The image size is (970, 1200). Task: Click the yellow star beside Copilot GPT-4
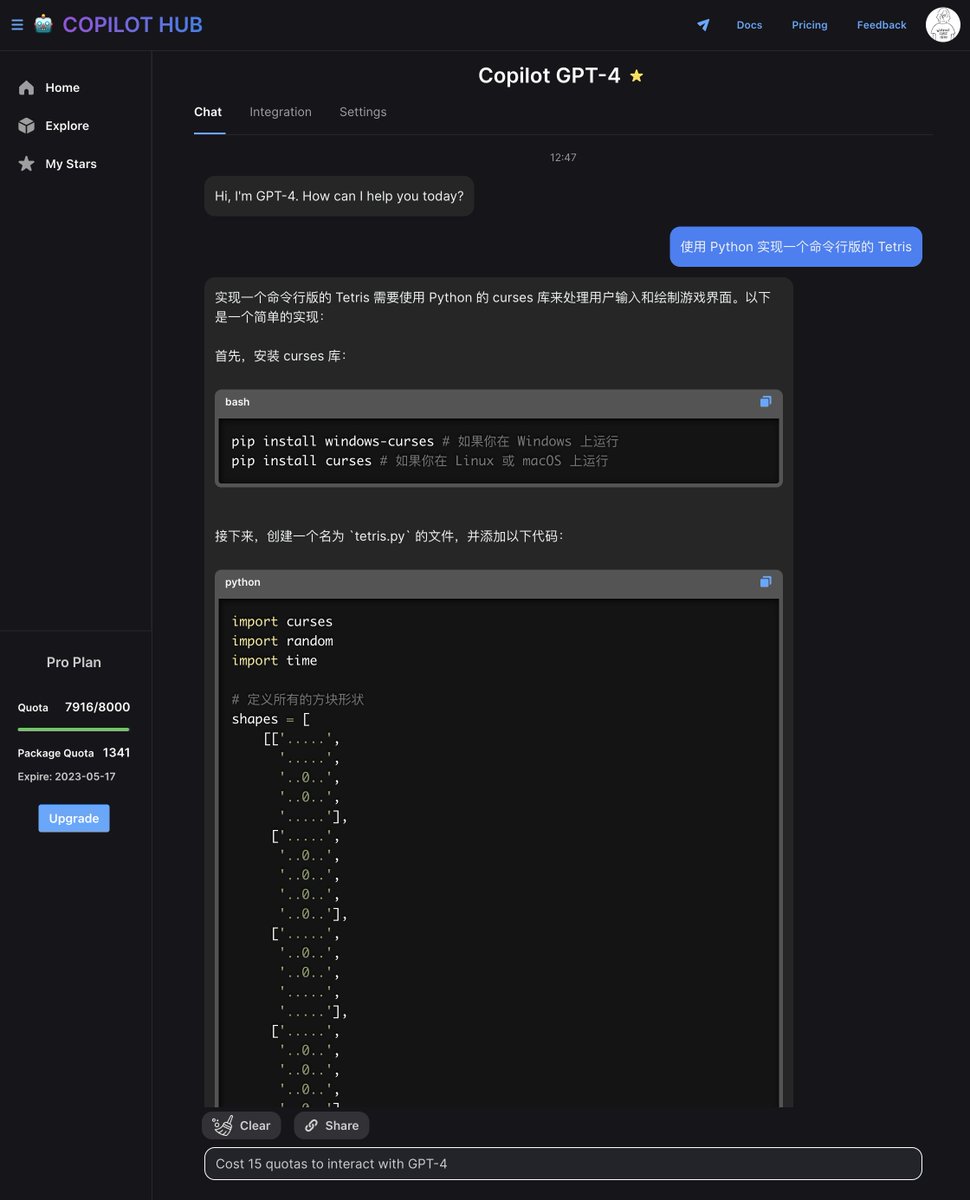click(636, 76)
